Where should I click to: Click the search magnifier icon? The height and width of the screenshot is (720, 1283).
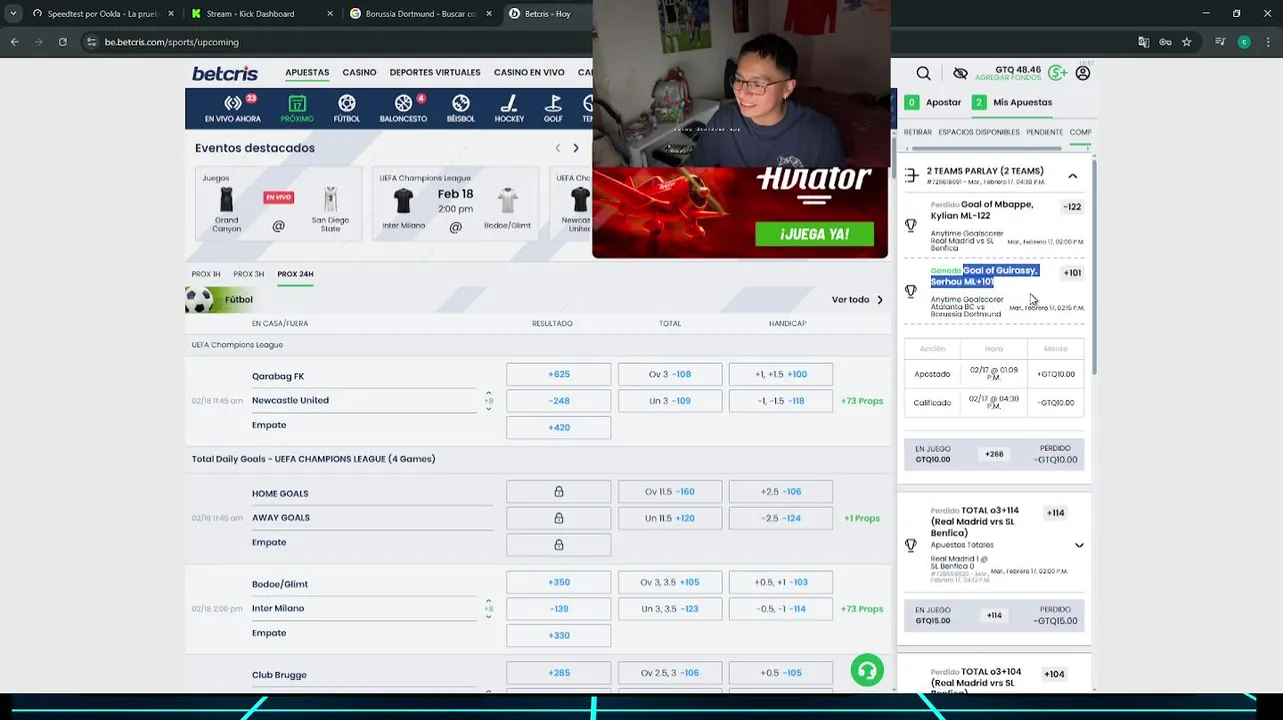click(923, 73)
